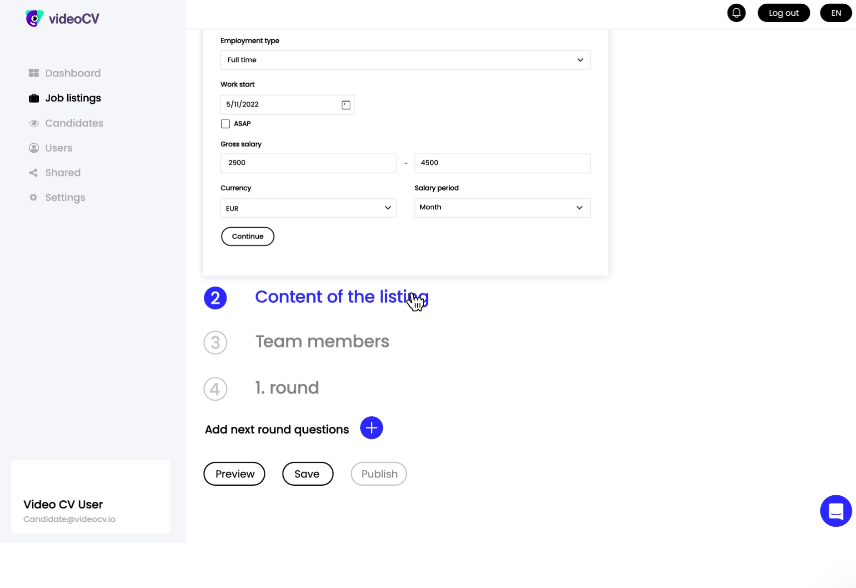Open Settings via the gear icon
The height and width of the screenshot is (588, 856).
(33, 197)
